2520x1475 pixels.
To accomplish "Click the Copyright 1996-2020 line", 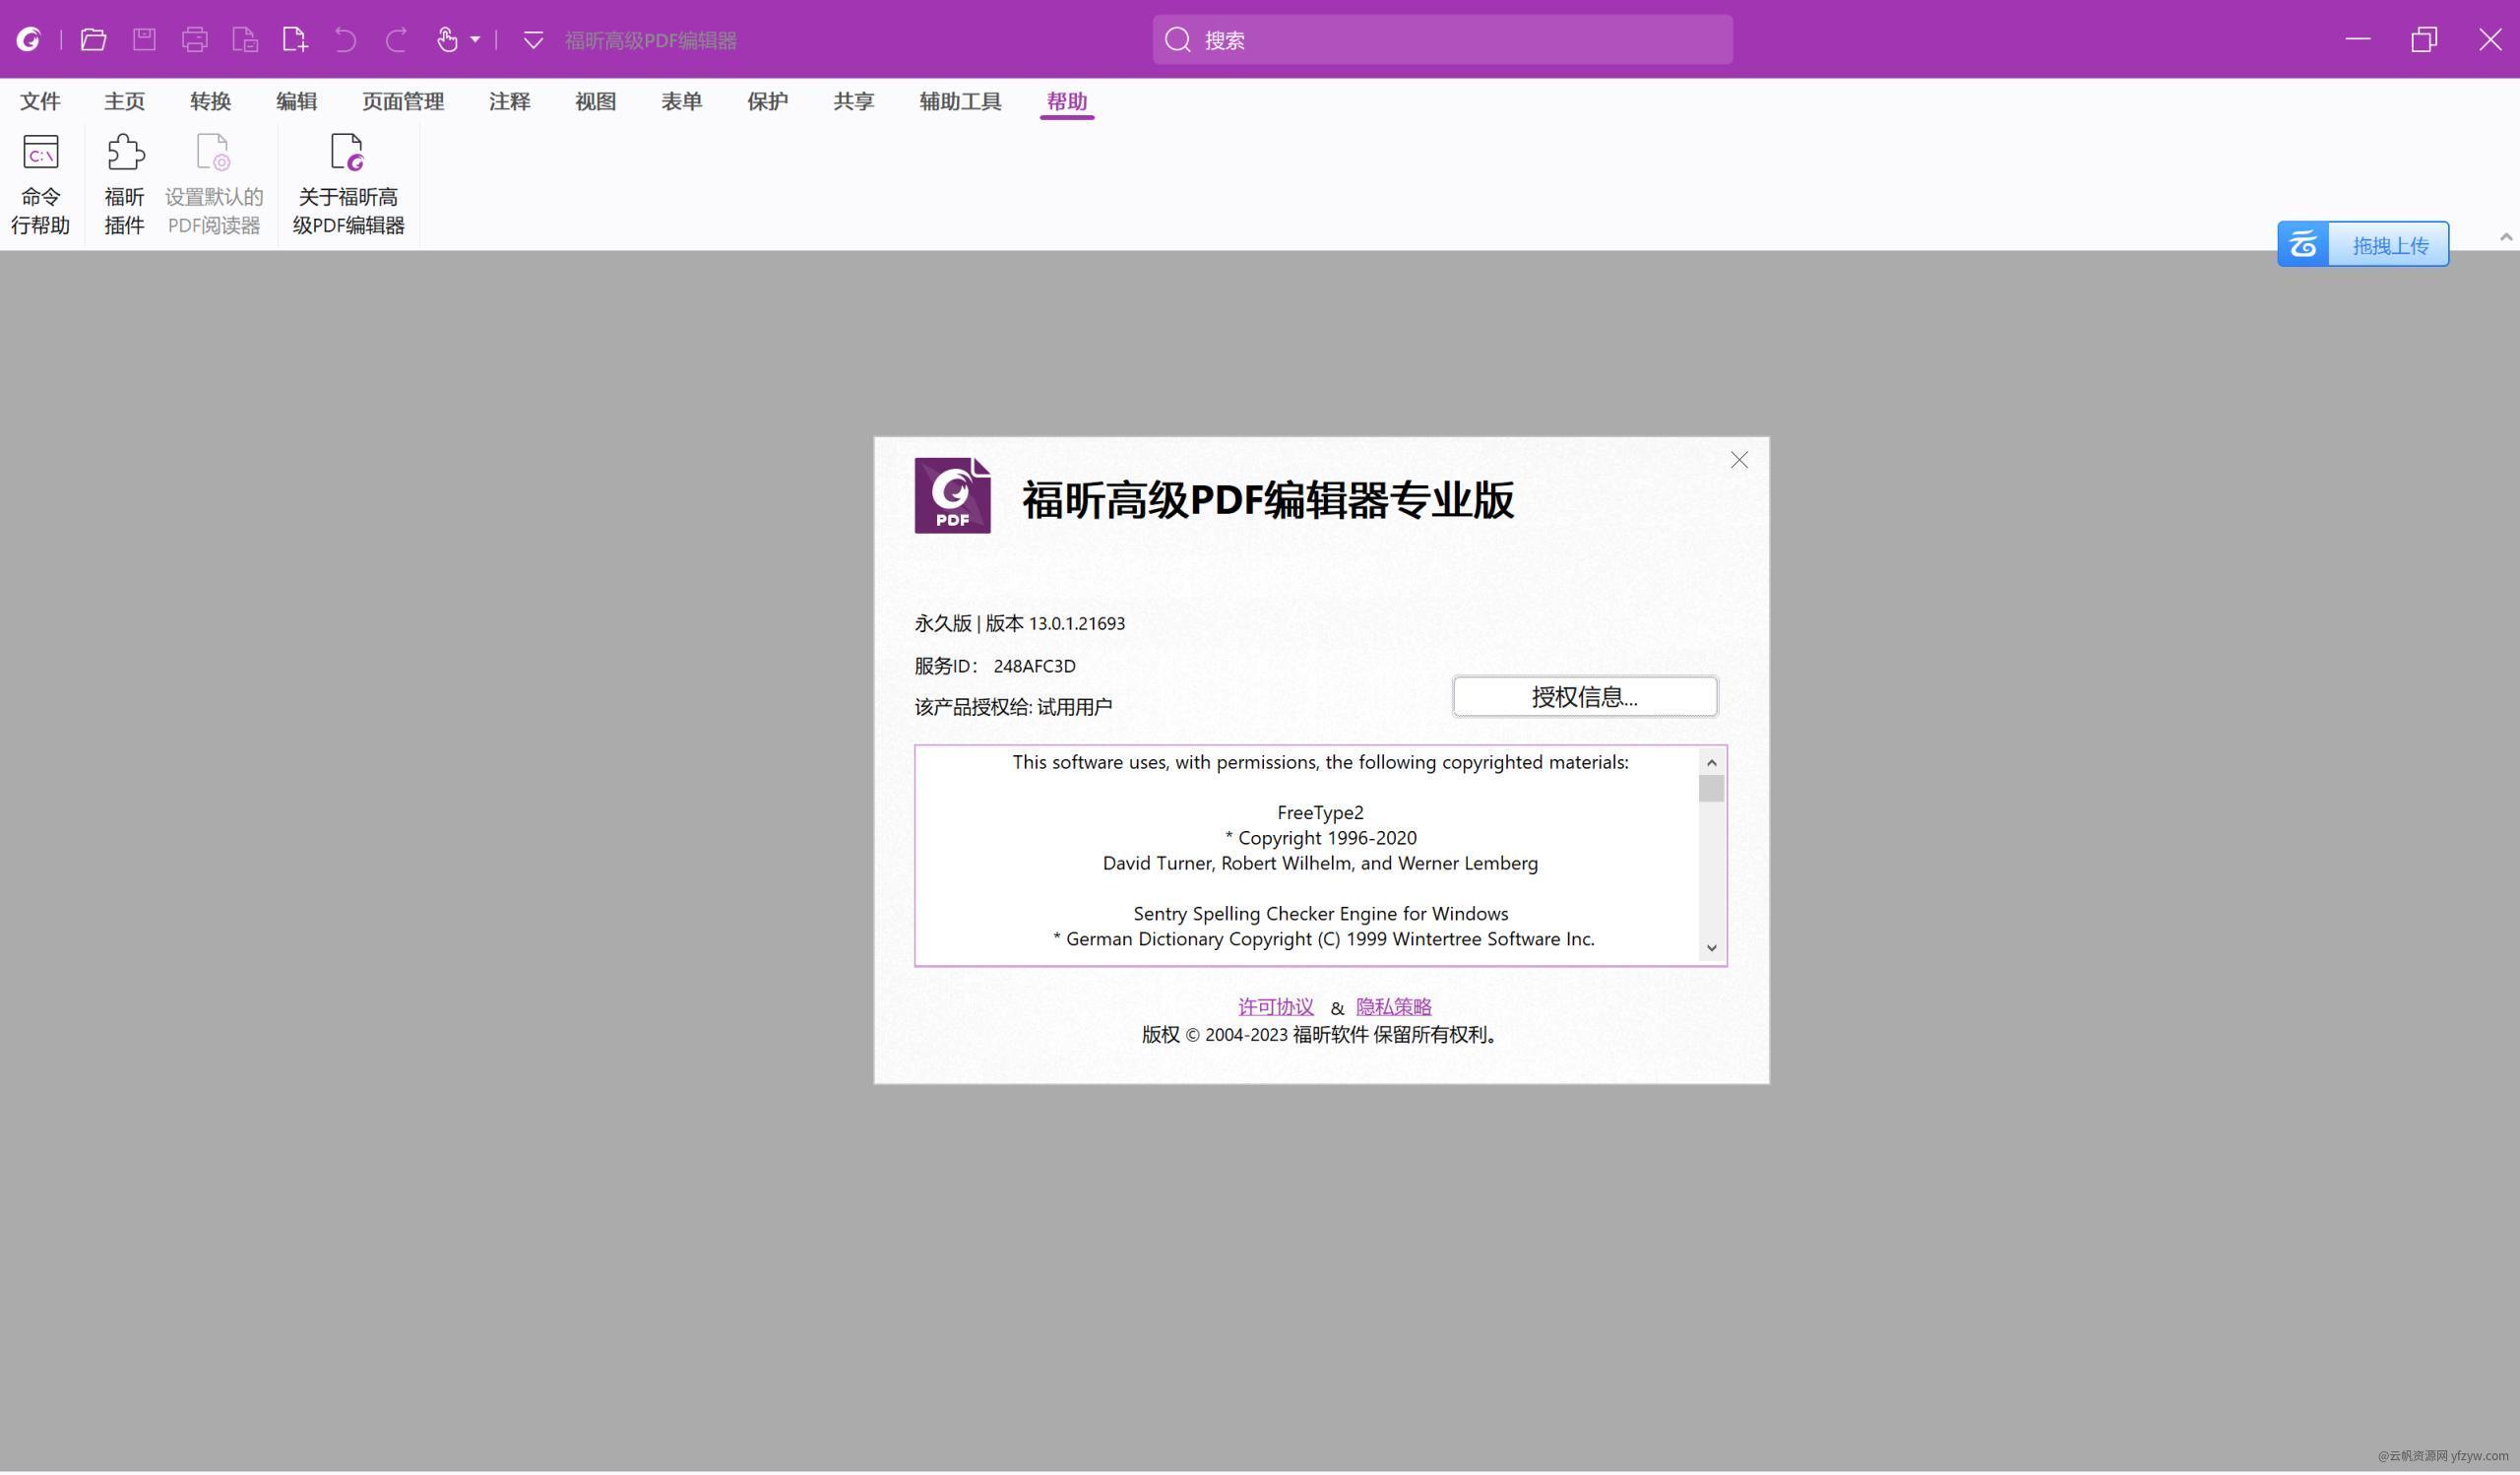I will 1320,838.
